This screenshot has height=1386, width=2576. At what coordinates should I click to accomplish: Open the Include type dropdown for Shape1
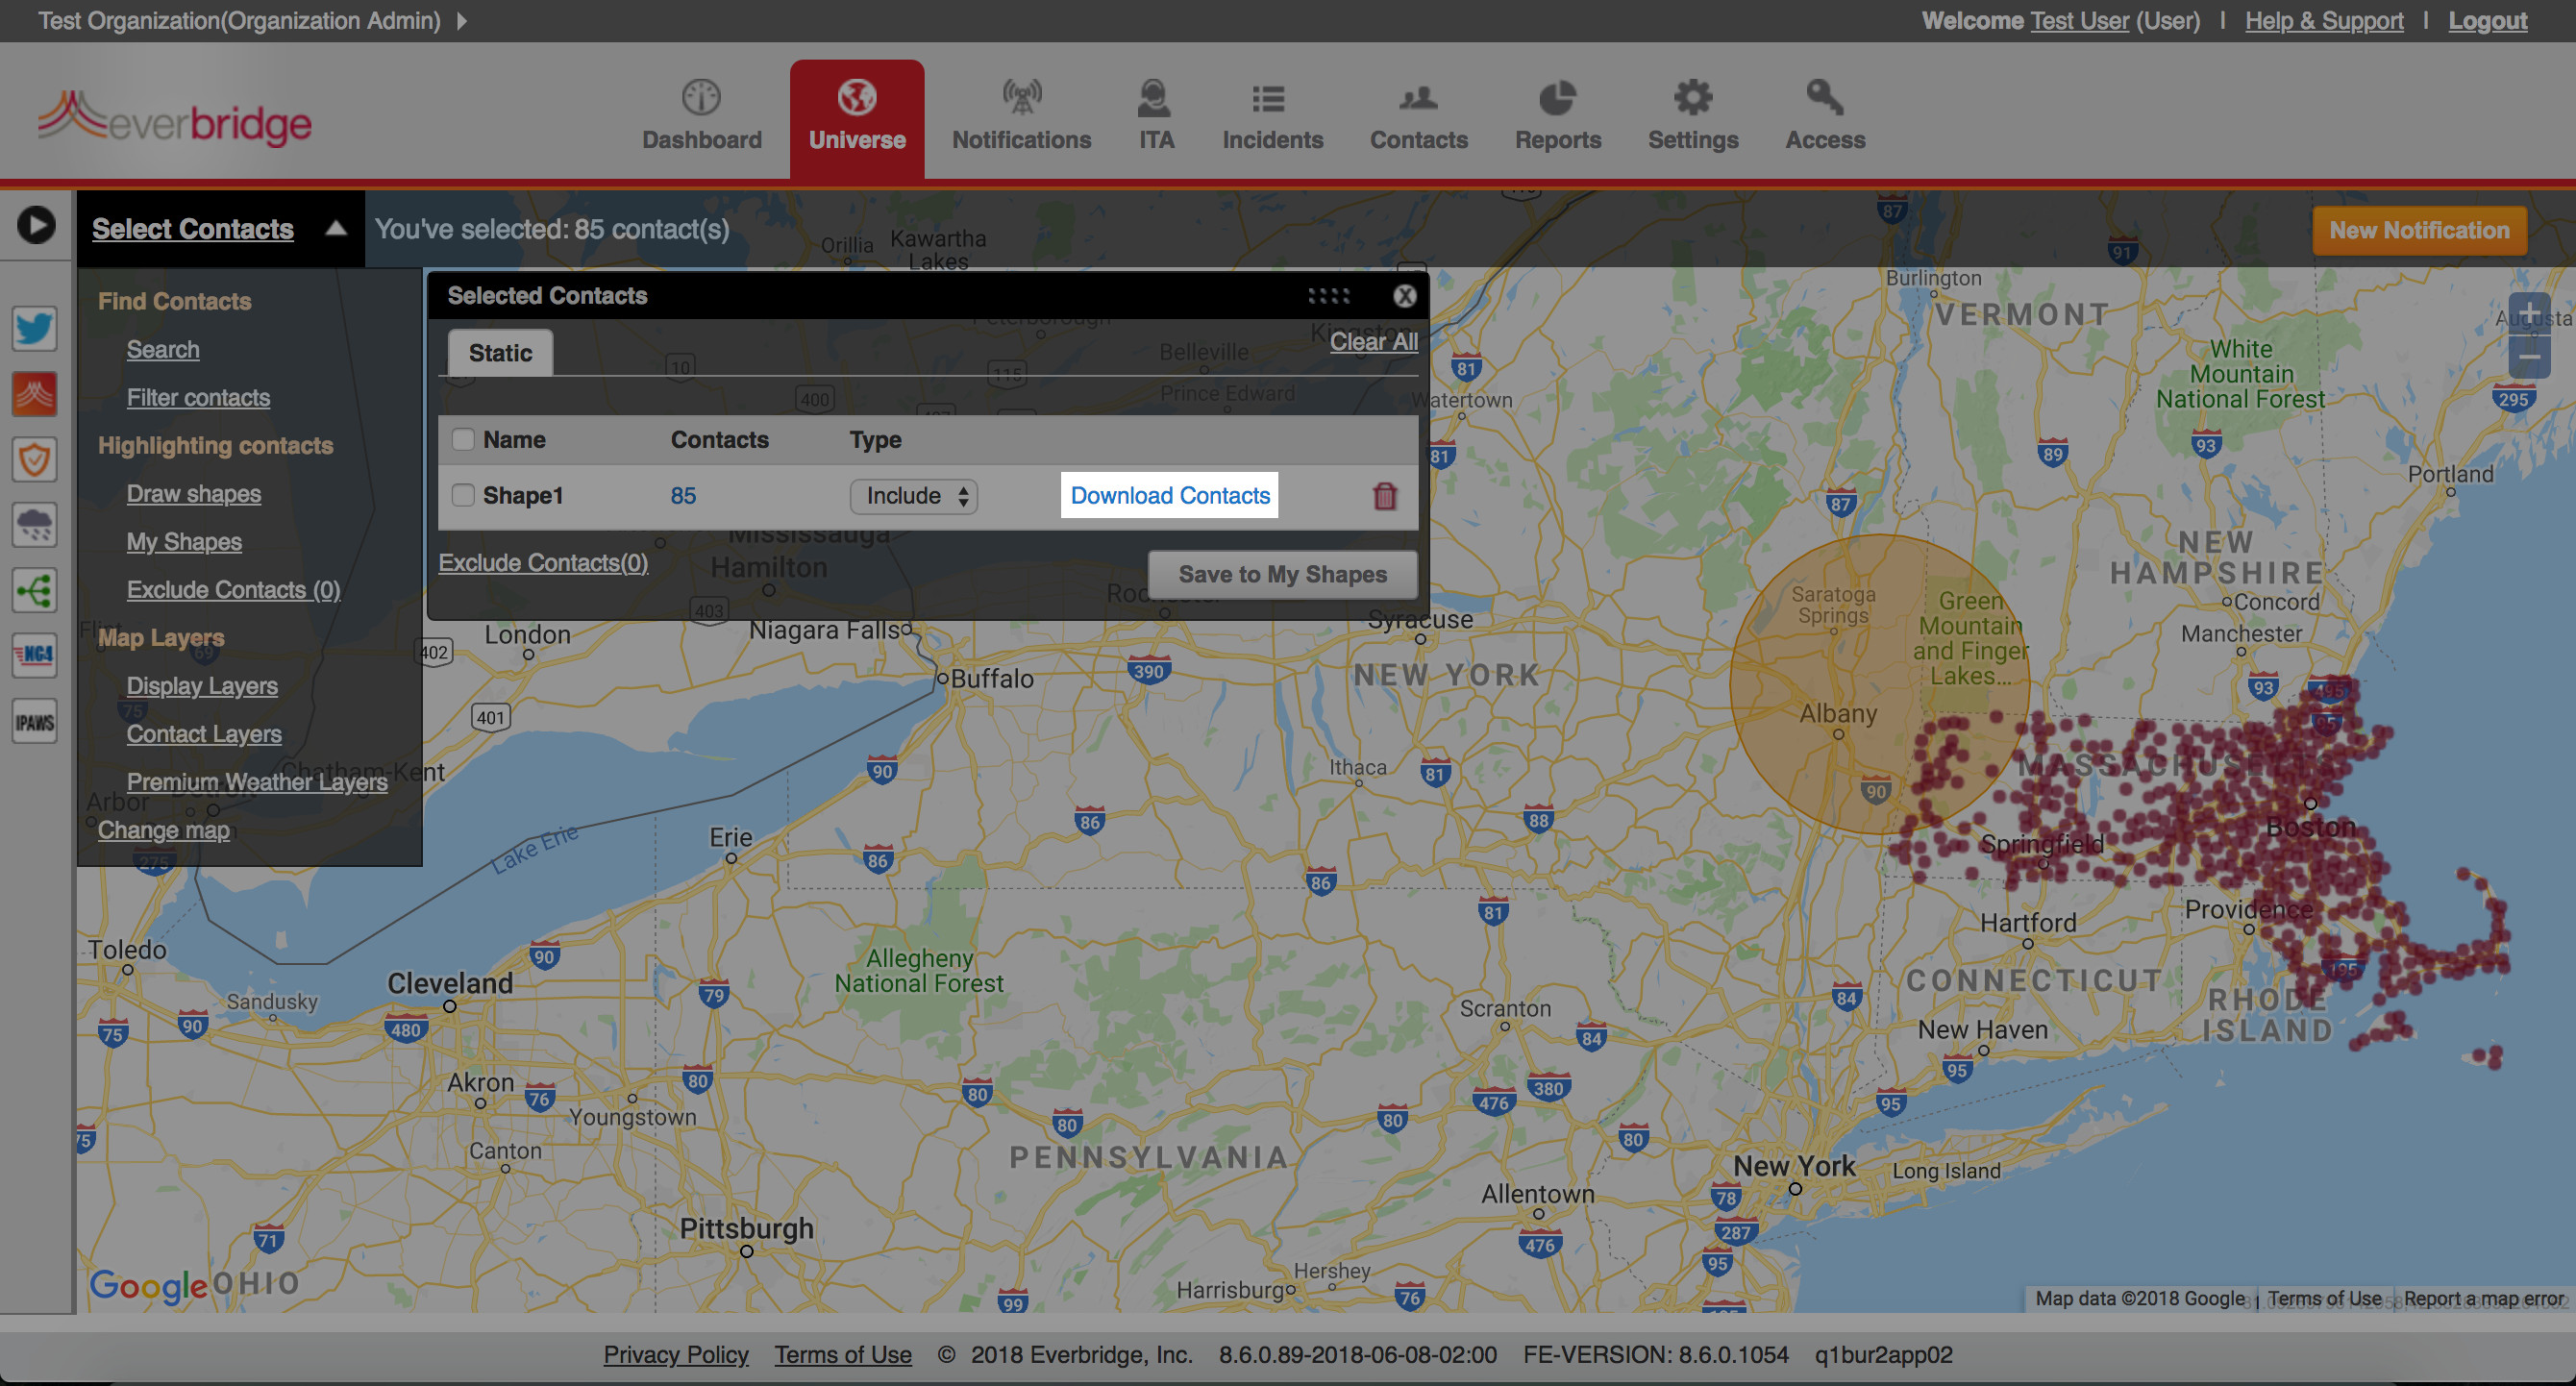coord(913,496)
